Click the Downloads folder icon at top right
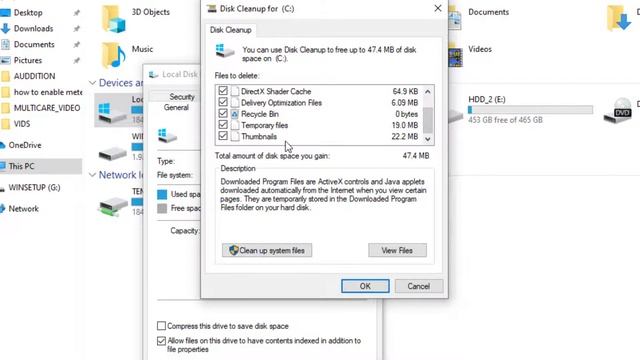640x360 pixels. point(619,18)
